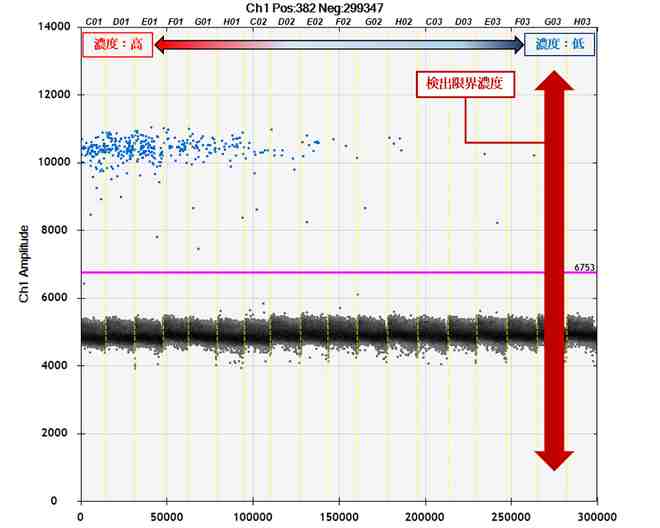Image resolution: width=660 pixels, height=528 pixels.
Task: Click the 150000 event-number tick label
Action: click(339, 517)
